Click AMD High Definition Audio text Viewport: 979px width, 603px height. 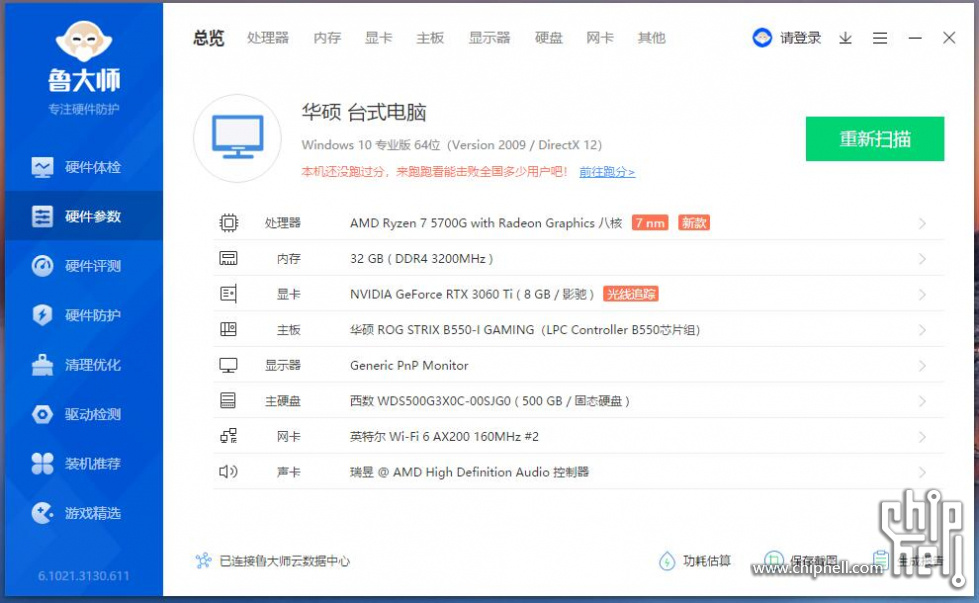[469, 472]
